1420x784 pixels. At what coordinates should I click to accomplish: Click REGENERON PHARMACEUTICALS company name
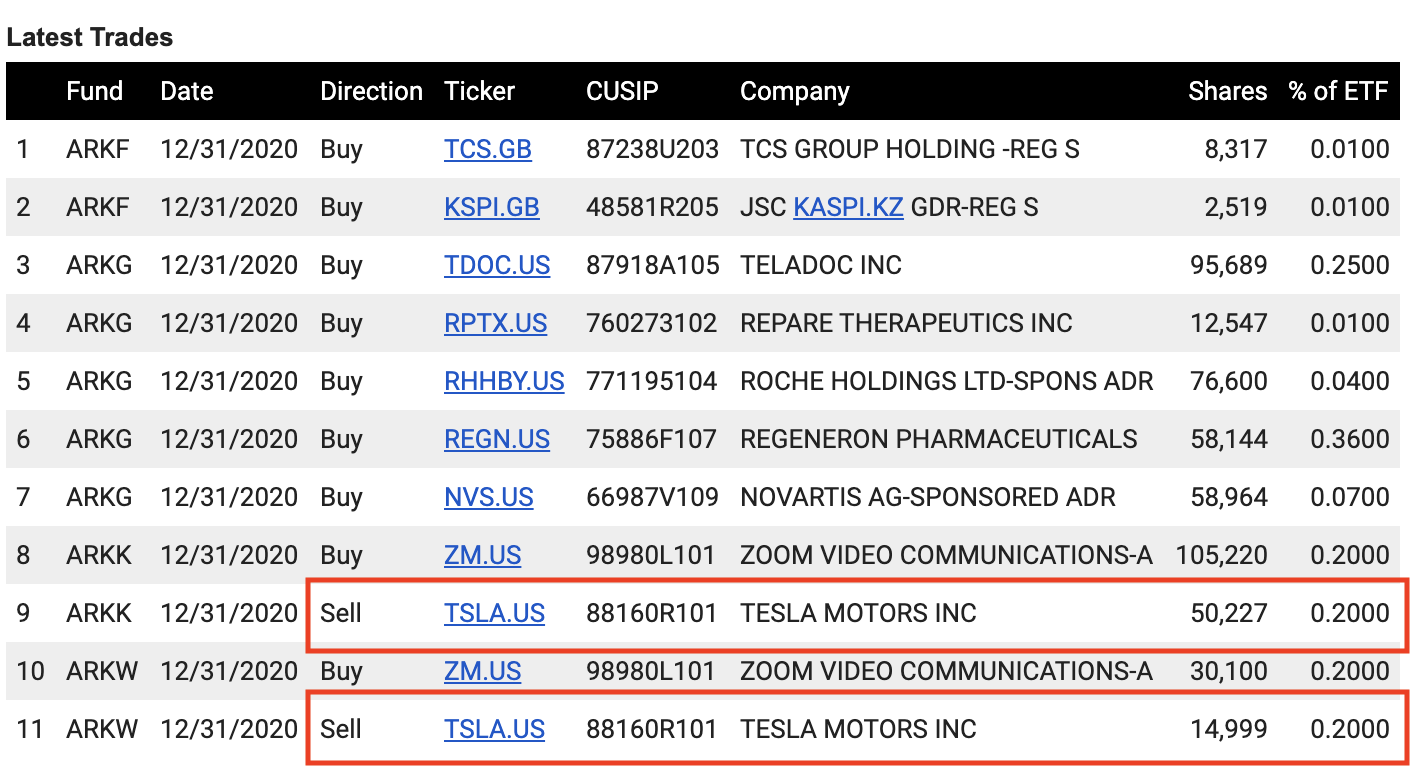[x=939, y=440]
